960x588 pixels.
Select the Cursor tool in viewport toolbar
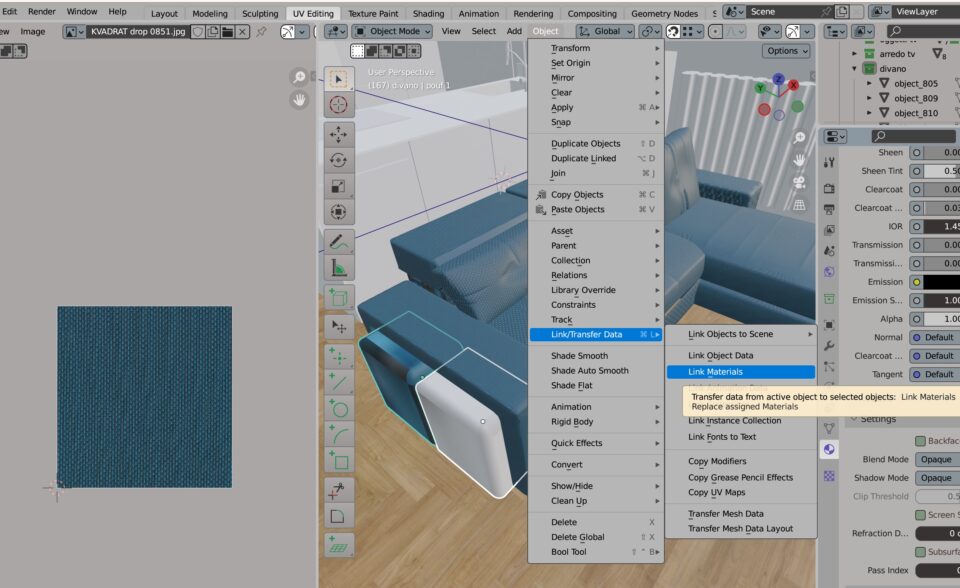[339, 104]
